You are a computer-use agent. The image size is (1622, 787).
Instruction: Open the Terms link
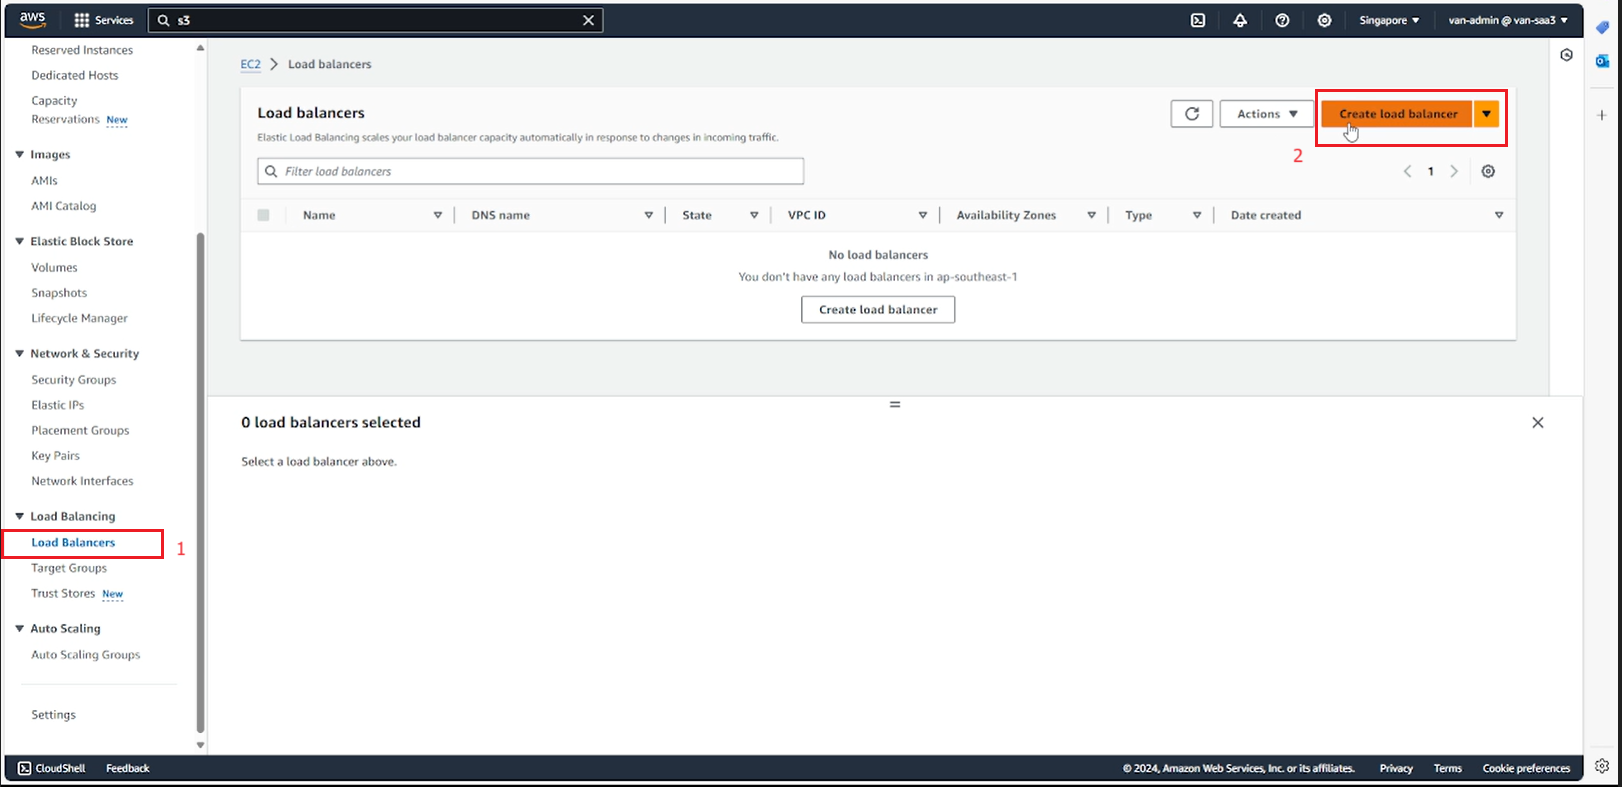tap(1447, 768)
